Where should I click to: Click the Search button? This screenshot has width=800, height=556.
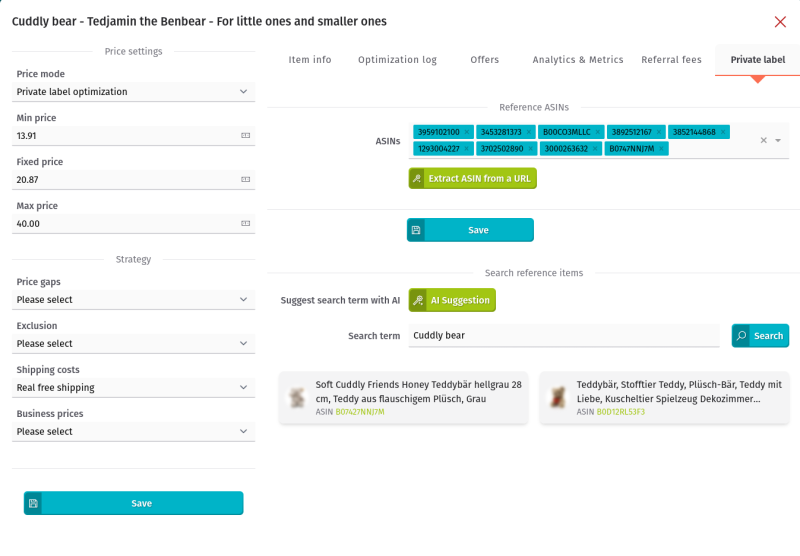760,336
